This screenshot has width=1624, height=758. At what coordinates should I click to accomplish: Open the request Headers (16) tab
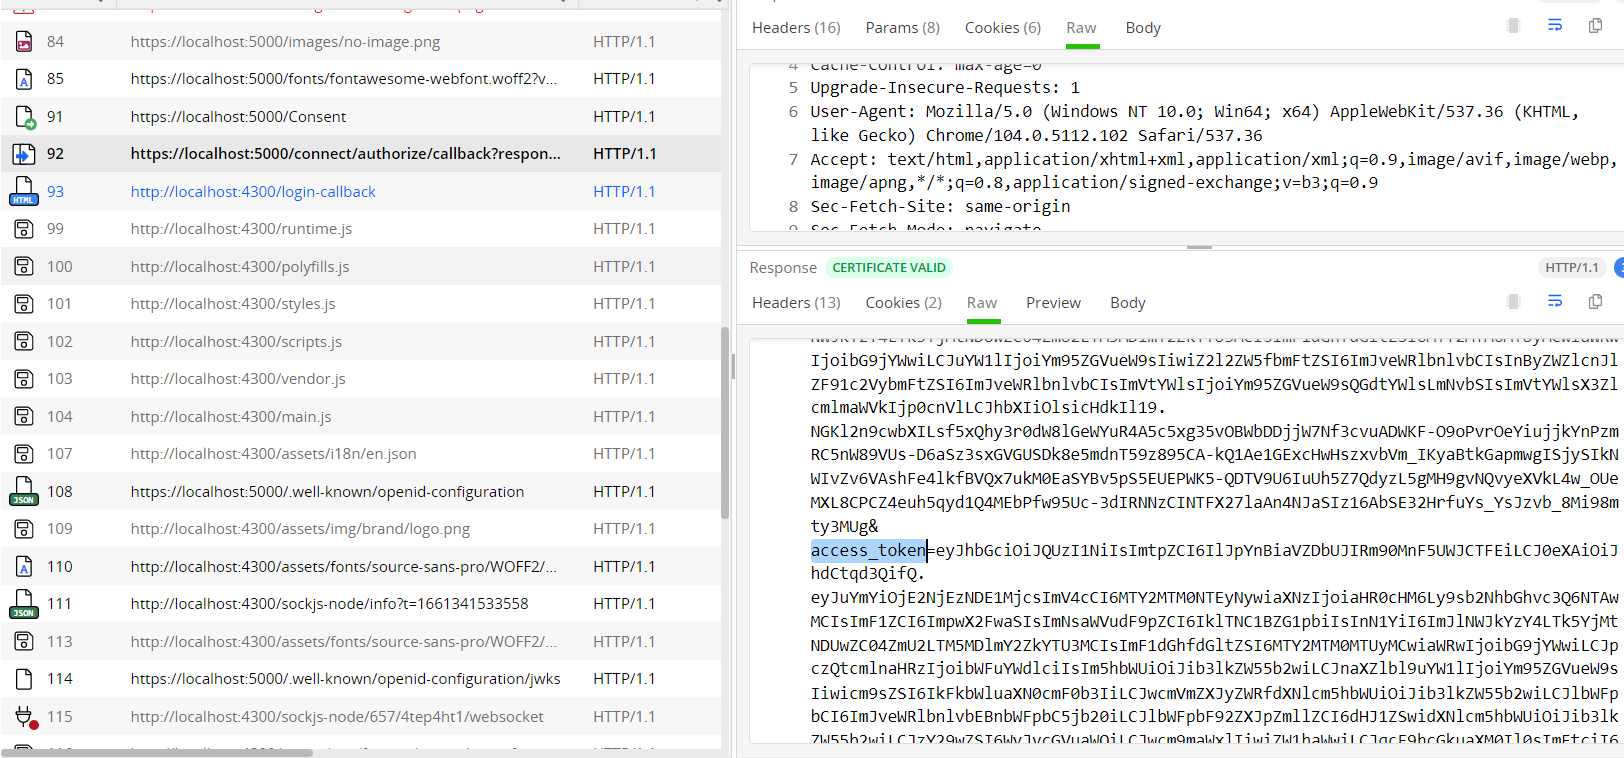(796, 28)
